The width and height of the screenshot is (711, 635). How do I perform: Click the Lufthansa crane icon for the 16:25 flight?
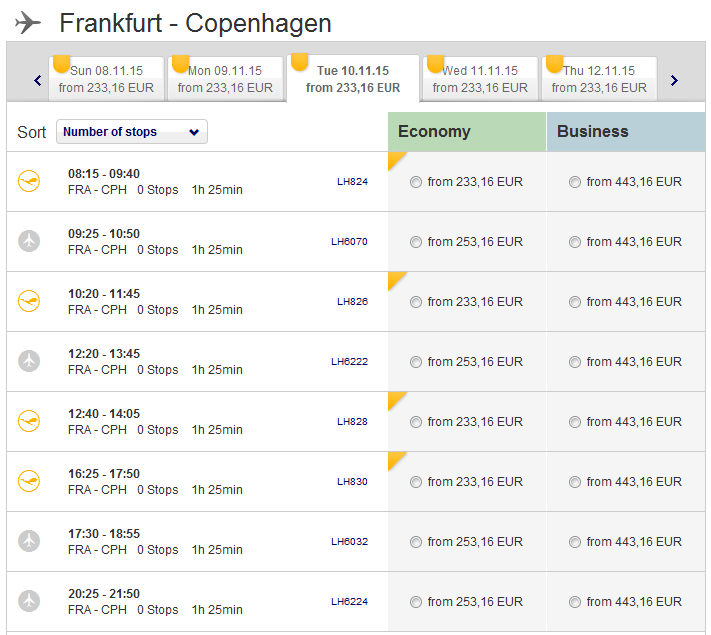(x=29, y=481)
